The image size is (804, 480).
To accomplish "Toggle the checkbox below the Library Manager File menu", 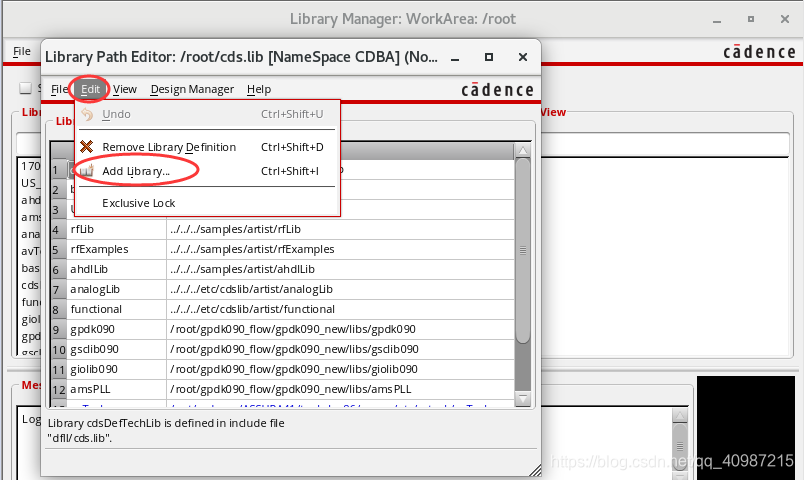I will coord(26,88).
